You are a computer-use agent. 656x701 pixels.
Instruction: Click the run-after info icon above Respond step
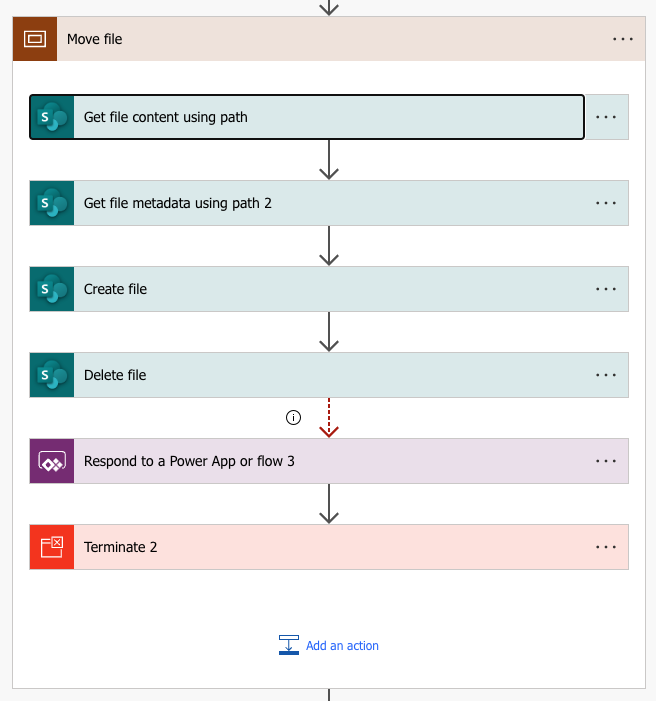[293, 418]
